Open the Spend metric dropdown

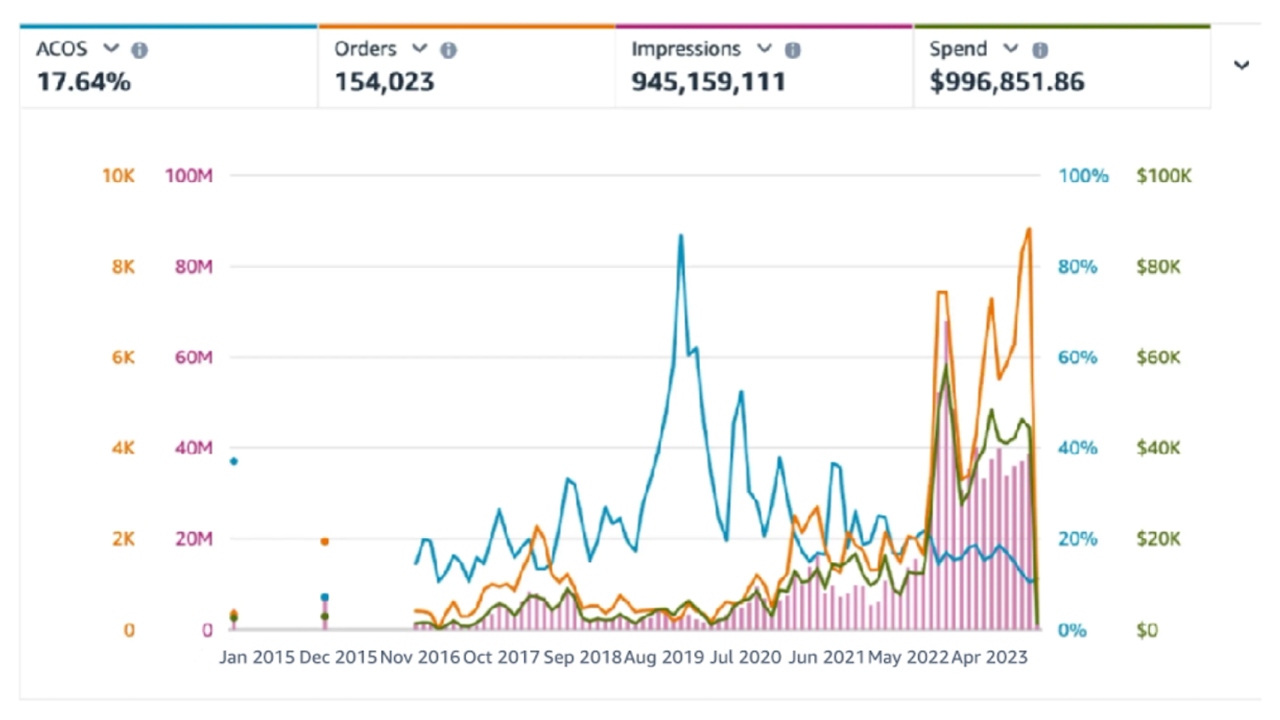1012,49
